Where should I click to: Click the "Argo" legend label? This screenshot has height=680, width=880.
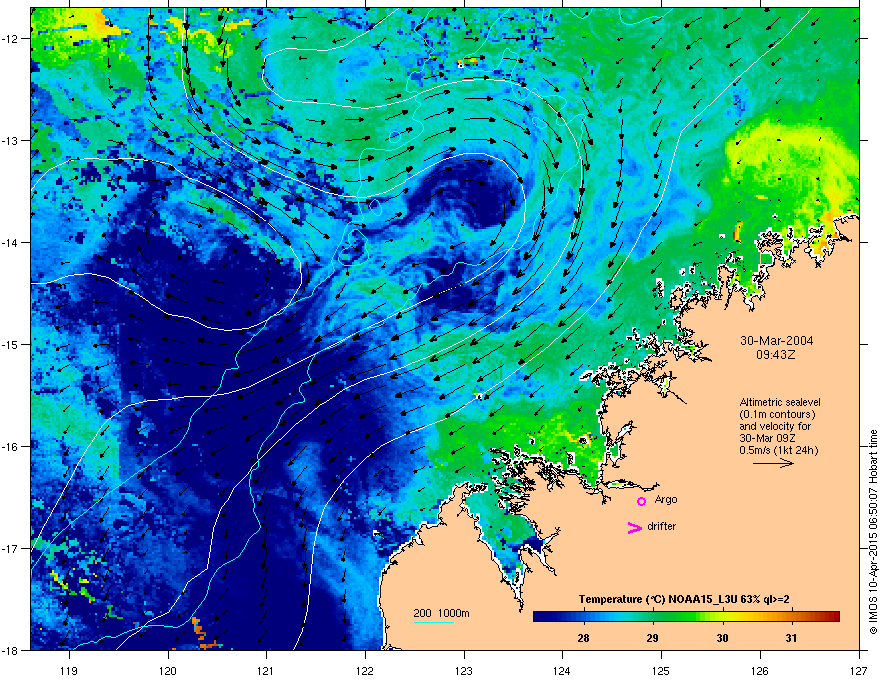coord(666,499)
